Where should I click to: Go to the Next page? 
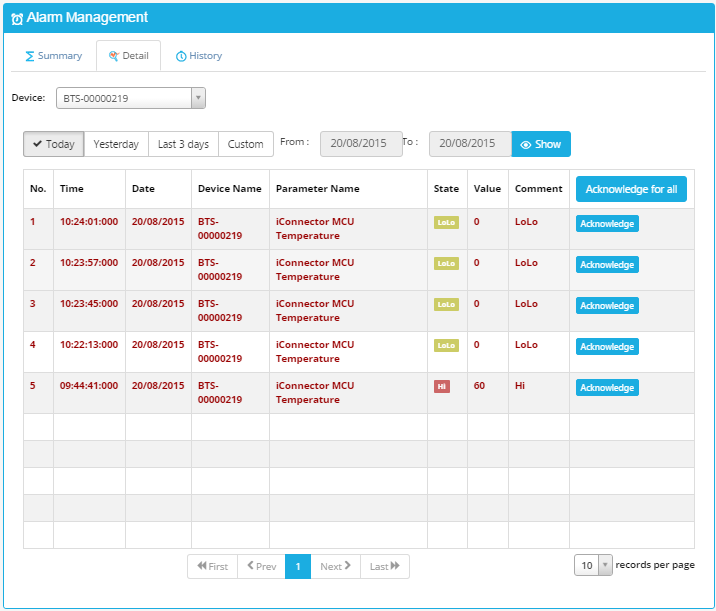[336, 567]
